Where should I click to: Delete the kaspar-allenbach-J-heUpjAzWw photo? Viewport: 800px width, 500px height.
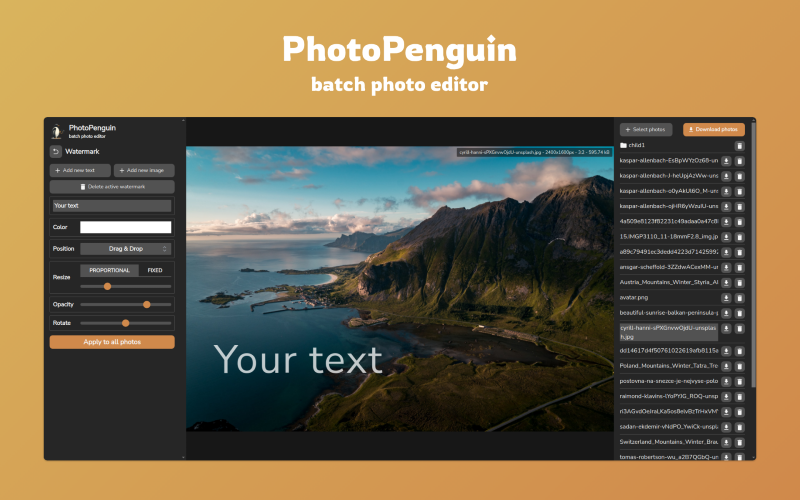tap(739, 177)
